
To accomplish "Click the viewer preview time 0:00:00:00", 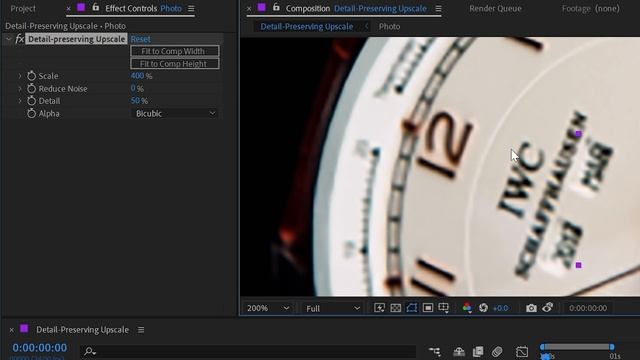I will coord(588,308).
